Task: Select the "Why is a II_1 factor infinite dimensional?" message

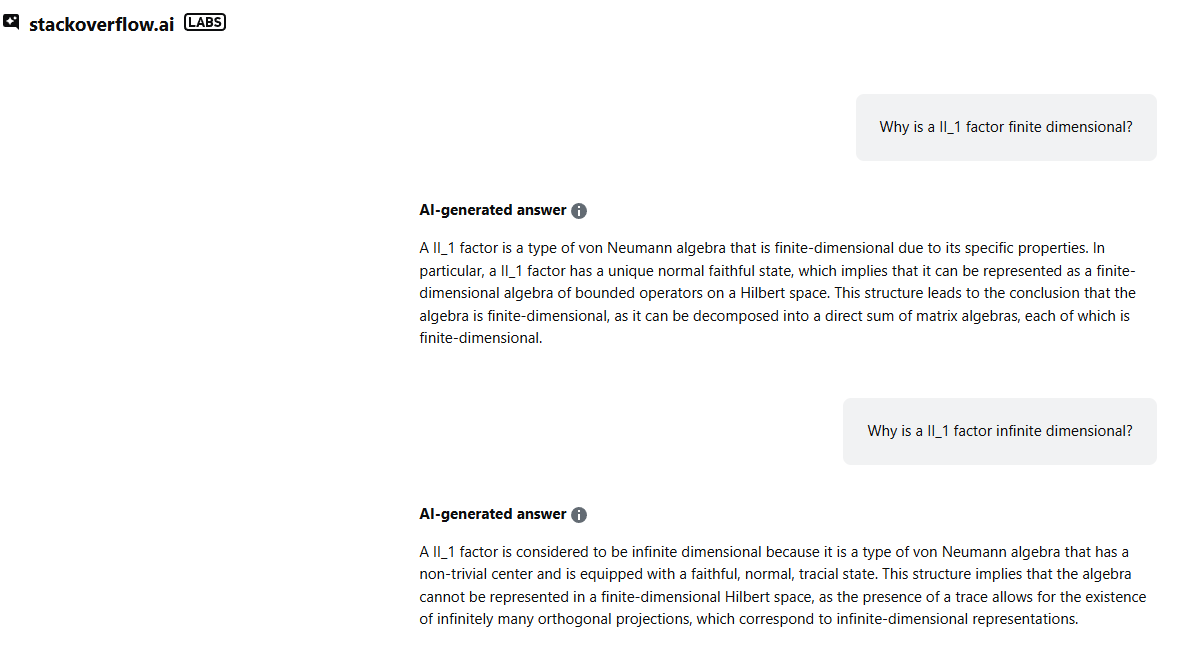Action: (1000, 431)
